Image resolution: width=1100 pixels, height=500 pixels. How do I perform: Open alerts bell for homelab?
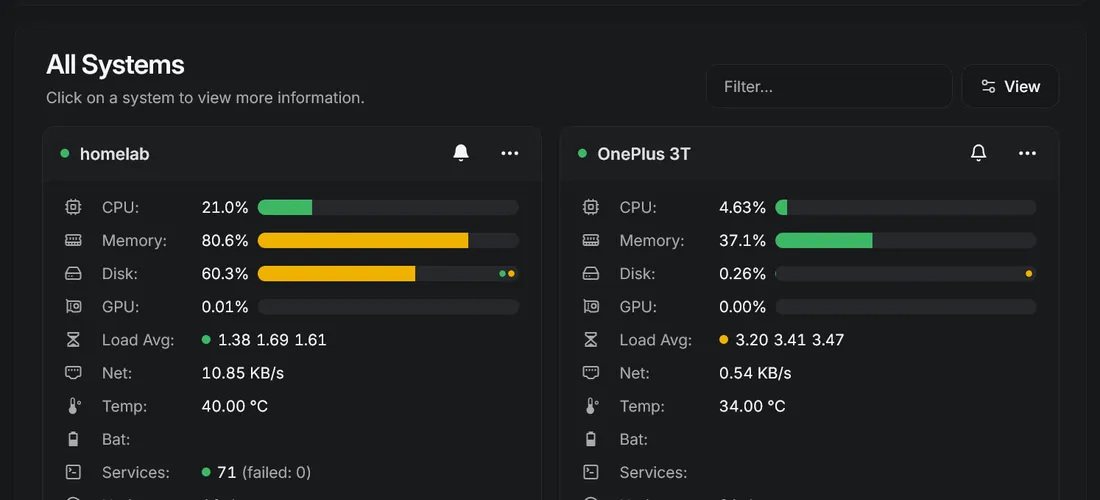(x=461, y=153)
